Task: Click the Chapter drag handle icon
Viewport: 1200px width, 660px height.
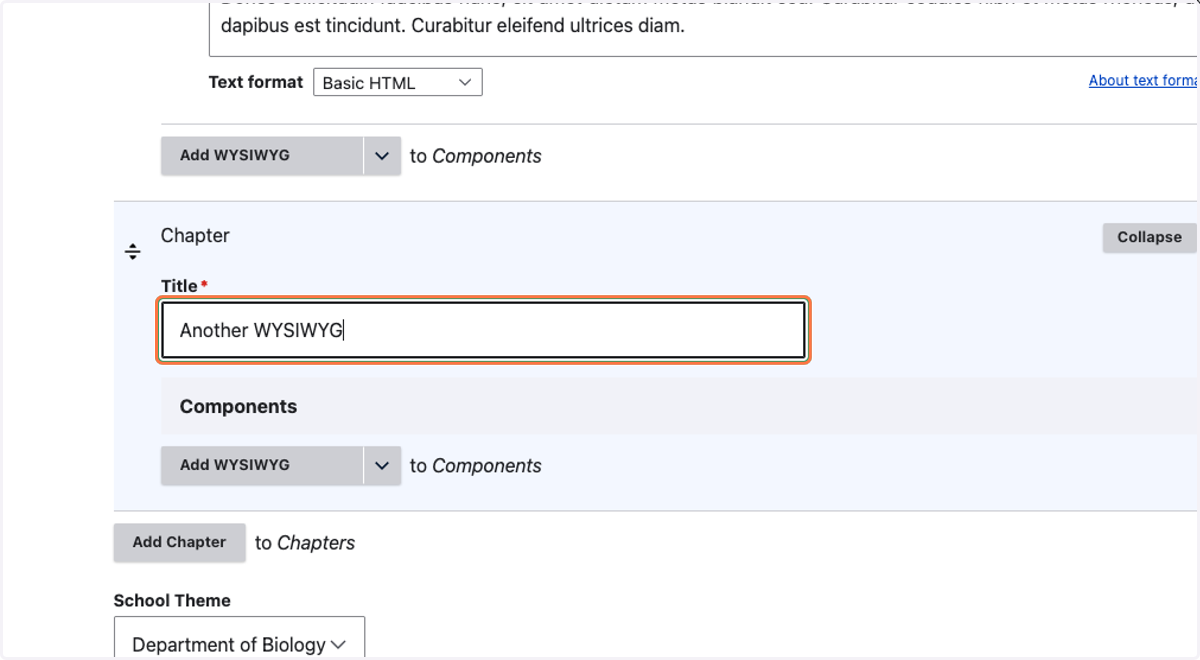Action: (x=132, y=252)
